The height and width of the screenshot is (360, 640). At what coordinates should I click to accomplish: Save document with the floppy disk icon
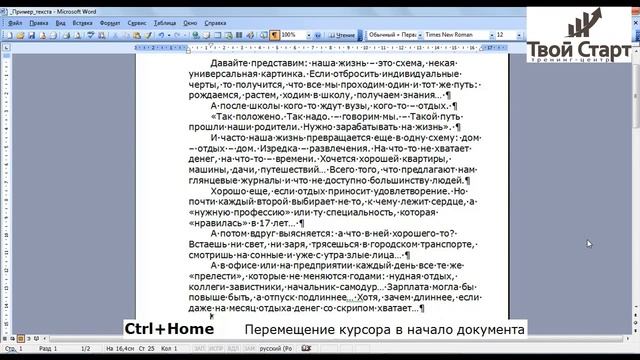point(31,36)
